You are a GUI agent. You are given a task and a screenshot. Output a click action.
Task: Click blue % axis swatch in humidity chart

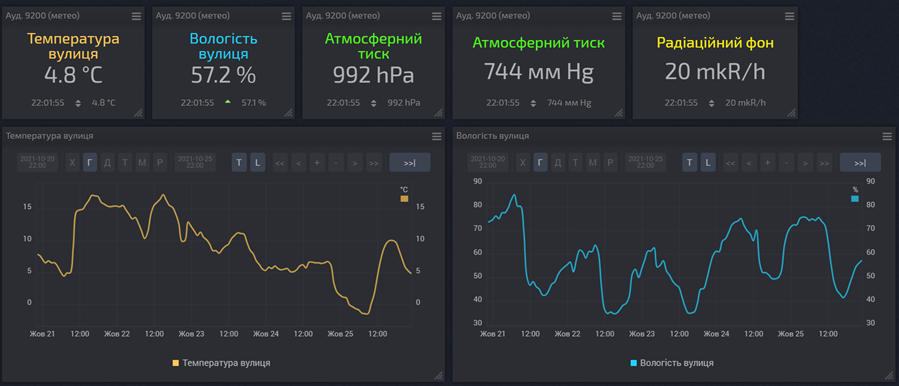click(x=855, y=198)
